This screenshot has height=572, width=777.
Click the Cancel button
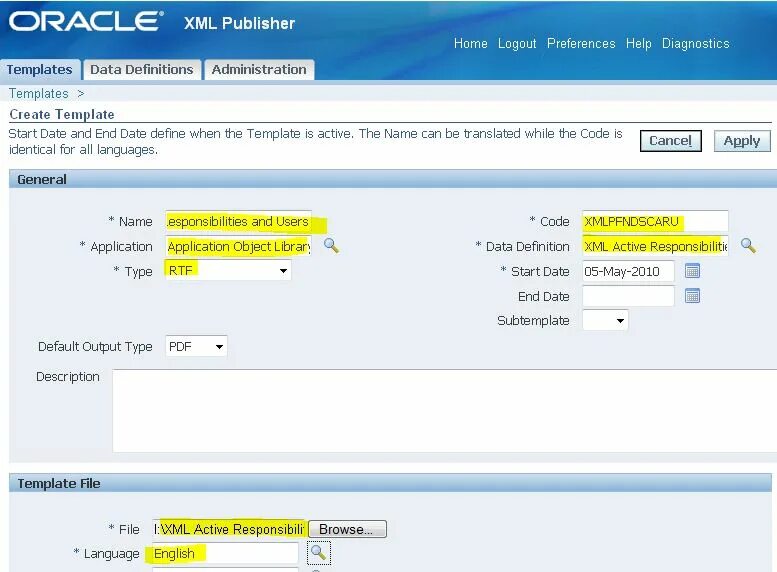coord(670,141)
